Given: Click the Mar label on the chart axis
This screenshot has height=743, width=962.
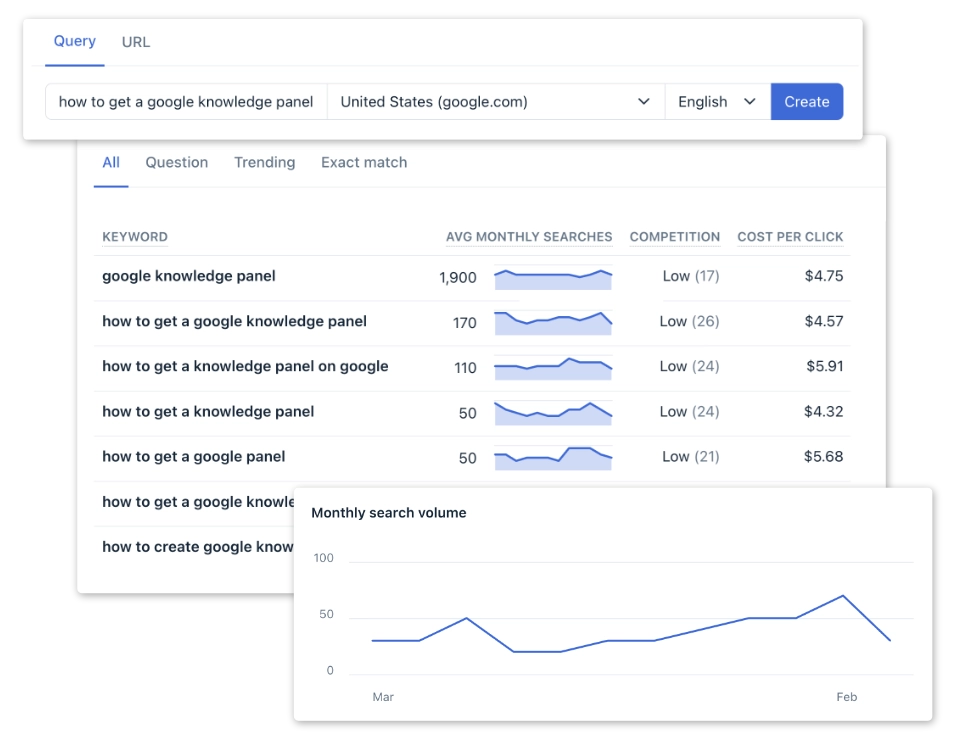Looking at the screenshot, I should click(x=383, y=697).
